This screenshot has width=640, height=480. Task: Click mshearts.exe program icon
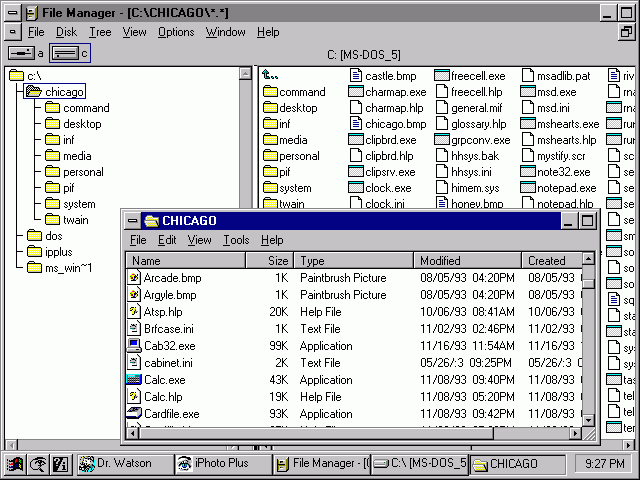pos(528,123)
